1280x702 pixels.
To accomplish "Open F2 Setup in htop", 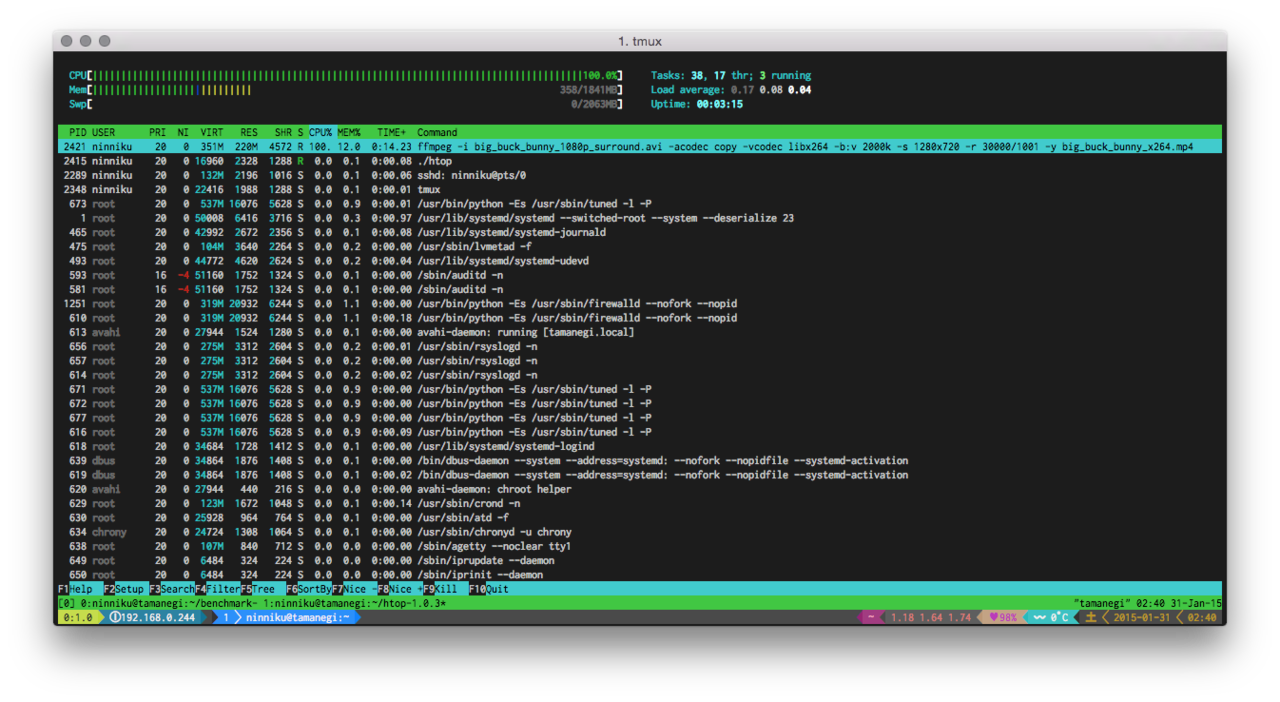I will [125, 589].
